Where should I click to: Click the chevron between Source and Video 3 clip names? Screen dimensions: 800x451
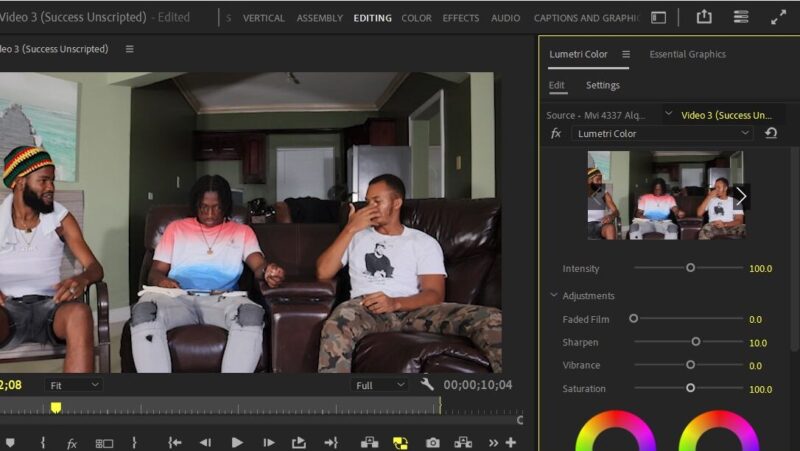[668, 113]
